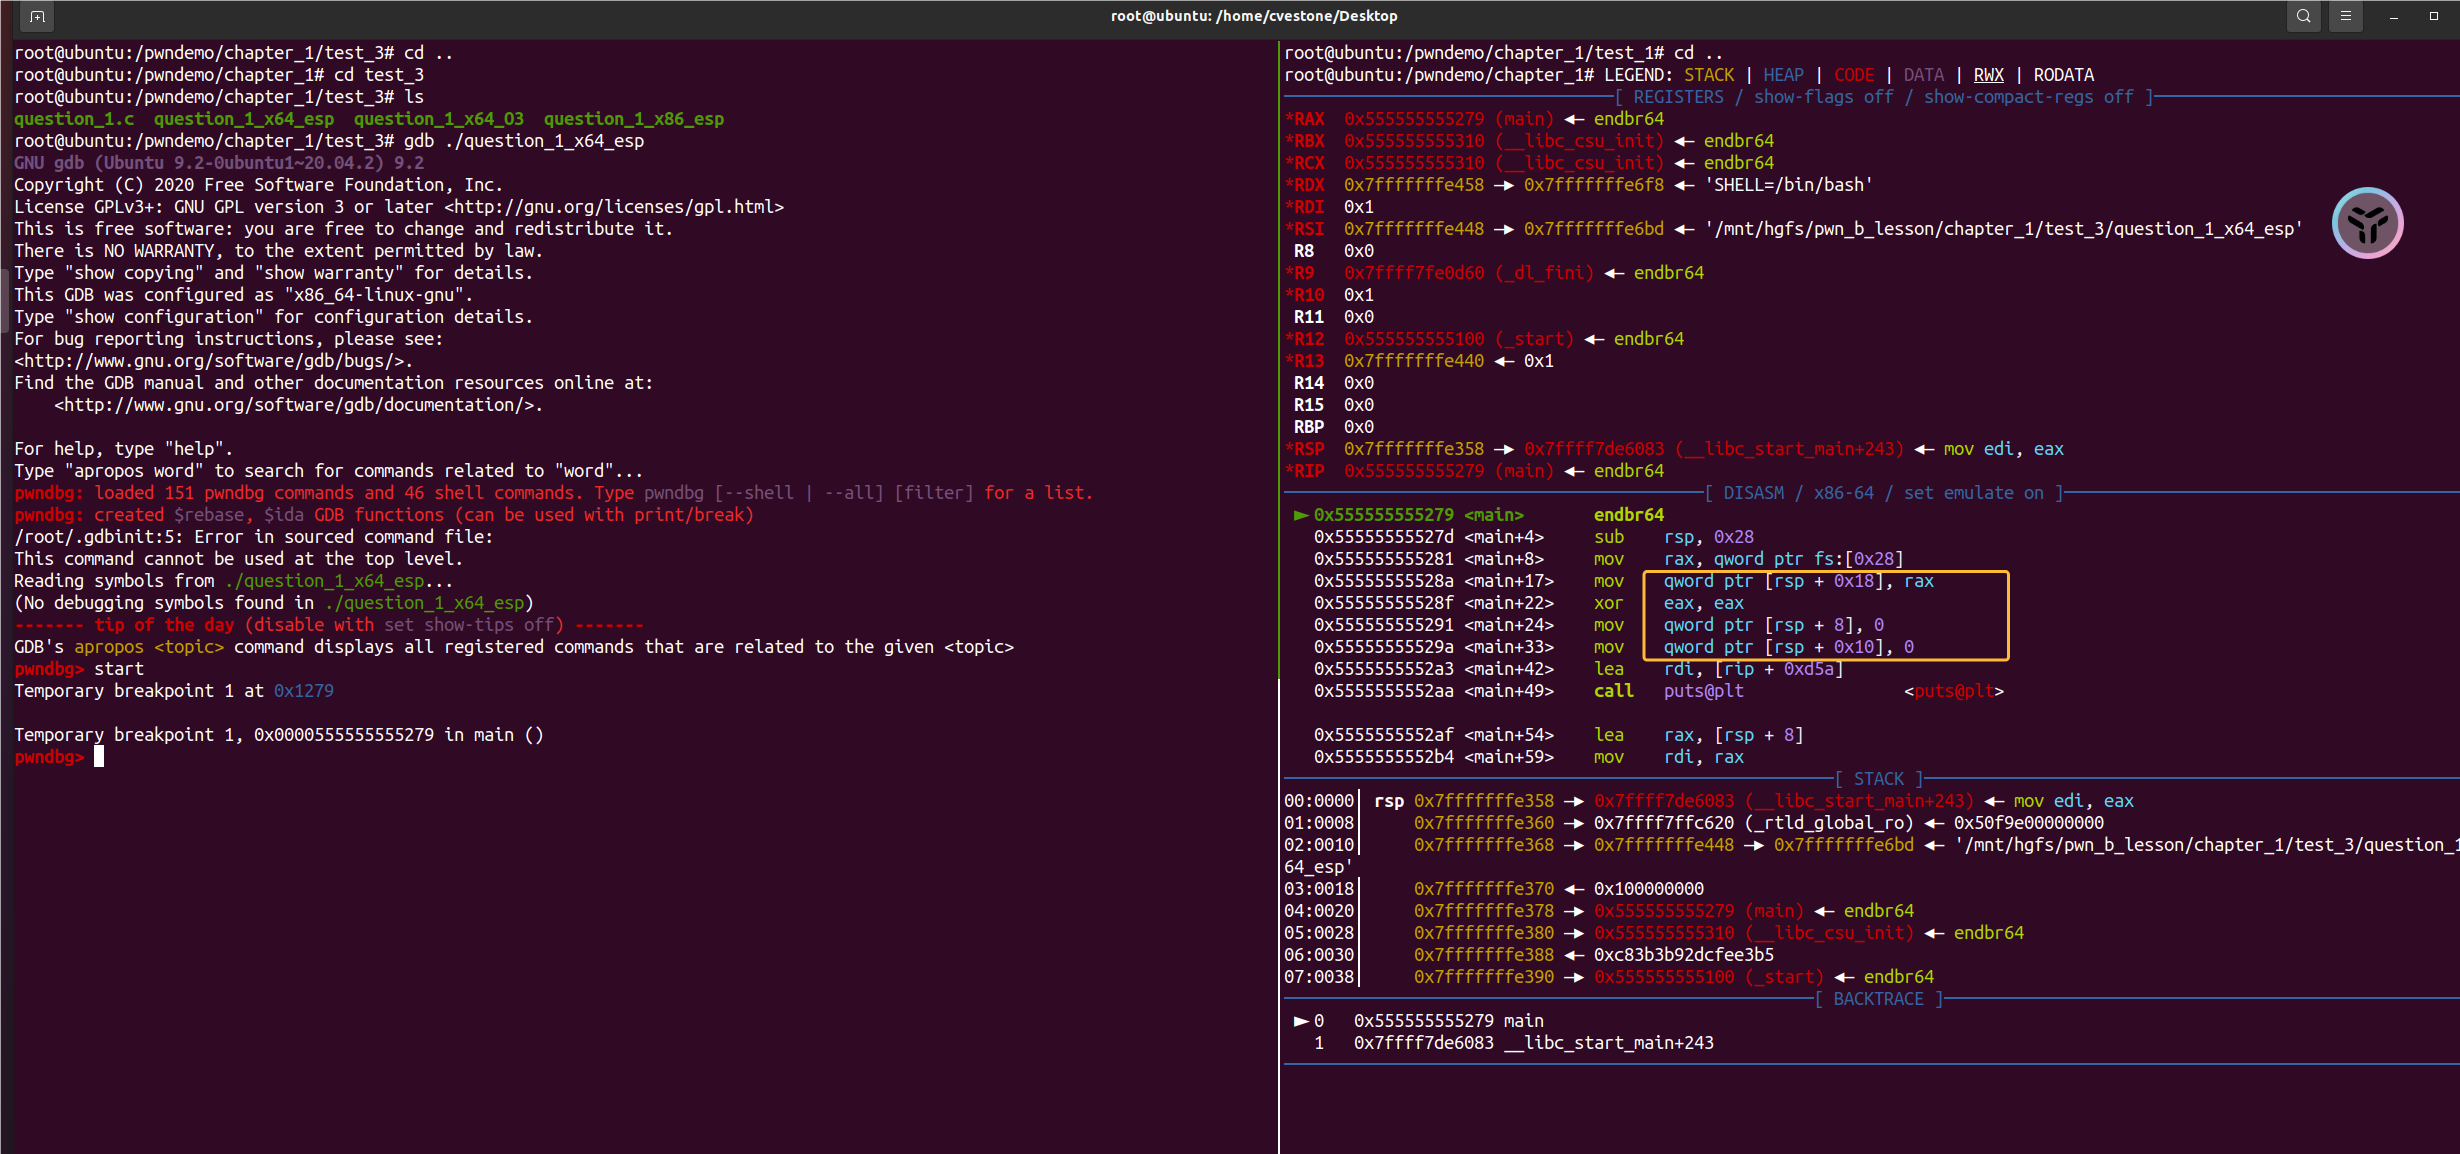Click the backtrace current frame arrow
2460x1154 pixels.
[1301, 1021]
